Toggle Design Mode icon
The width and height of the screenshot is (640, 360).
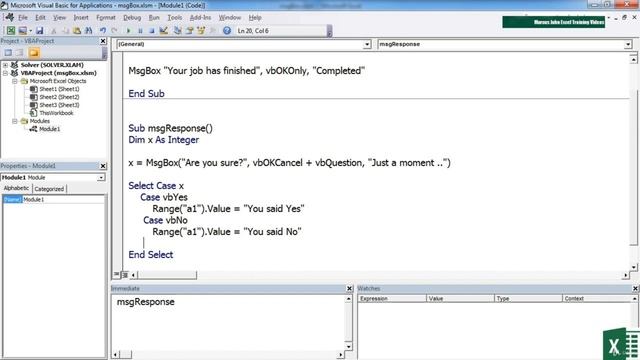pyautogui.click(x=164, y=31)
